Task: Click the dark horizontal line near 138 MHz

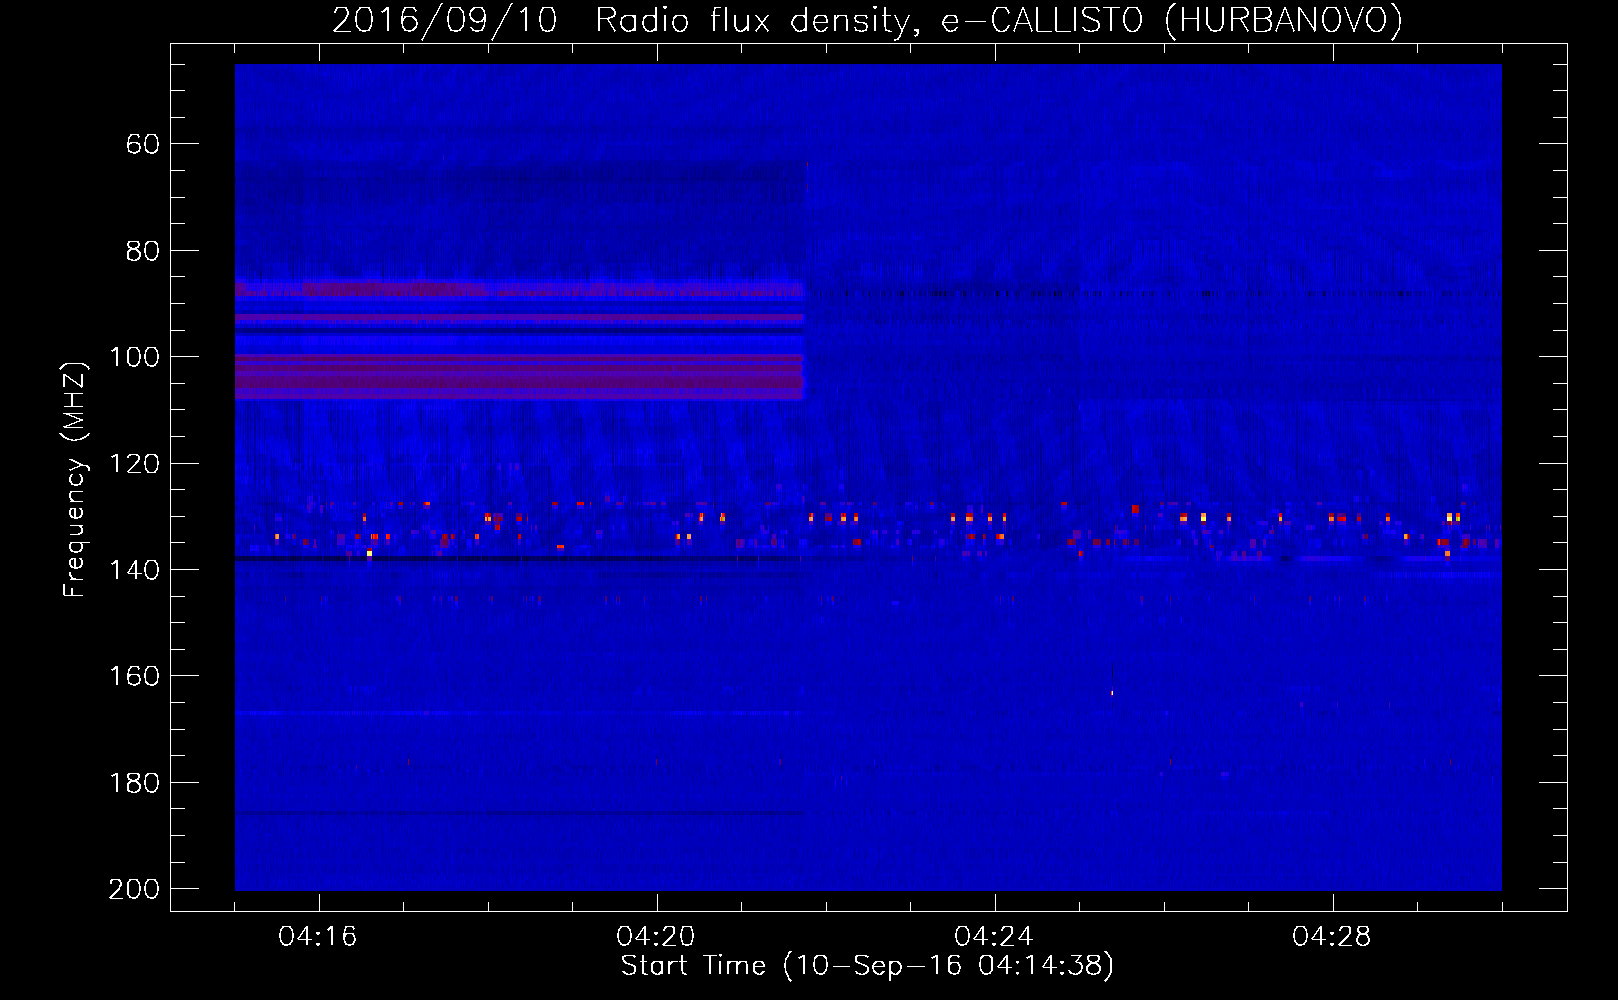Action: [x=520, y=558]
